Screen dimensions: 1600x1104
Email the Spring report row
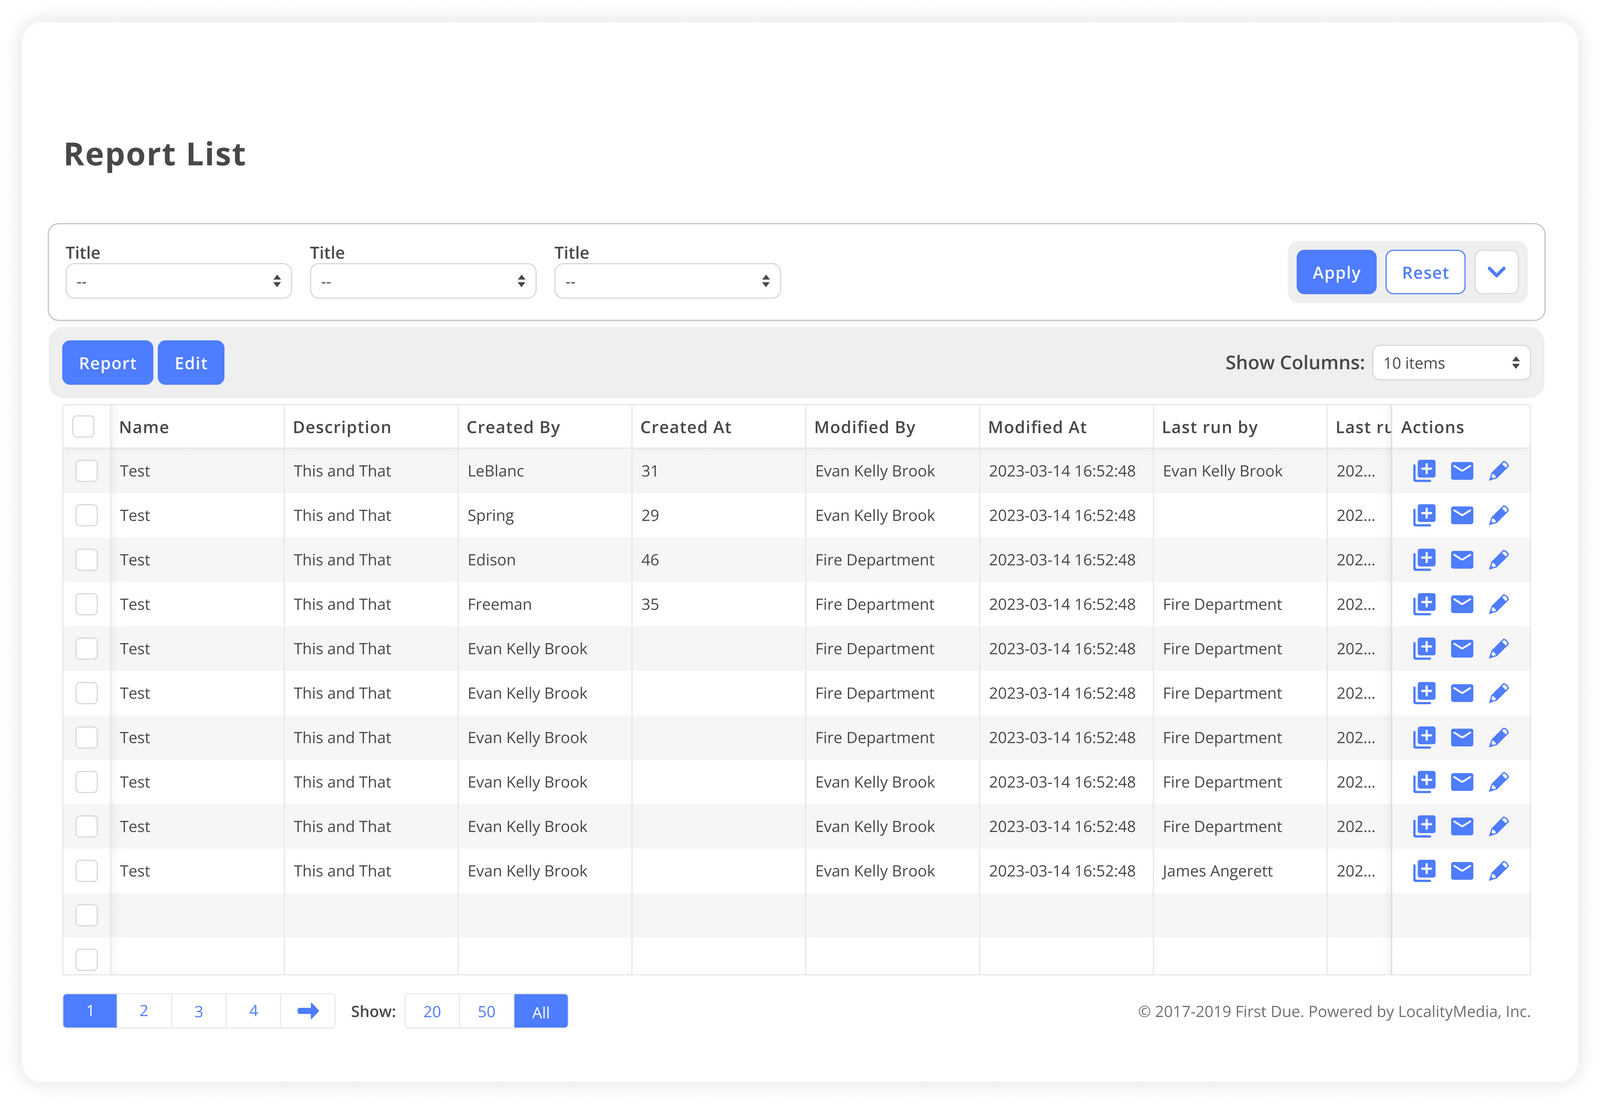point(1462,515)
